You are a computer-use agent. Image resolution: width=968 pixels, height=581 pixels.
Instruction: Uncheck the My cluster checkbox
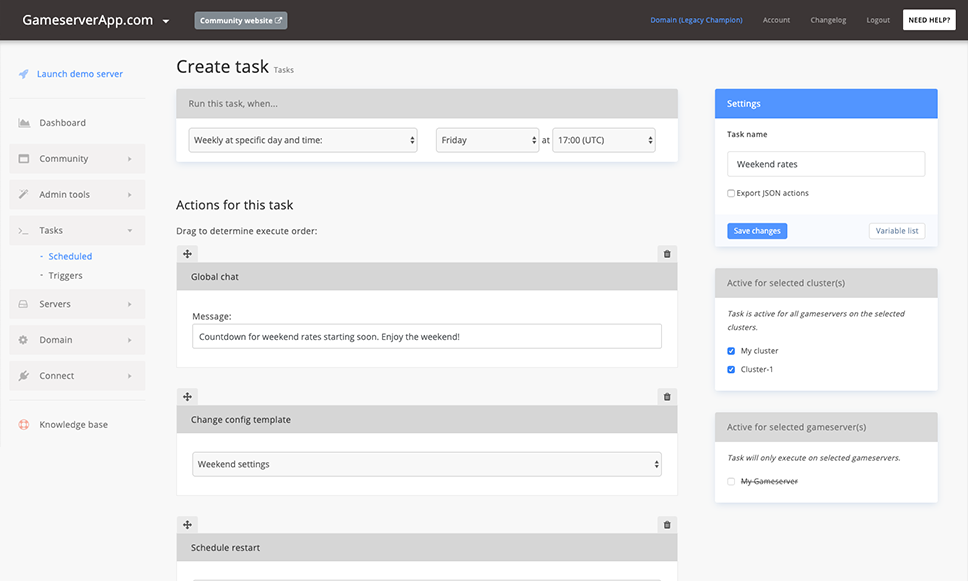(731, 351)
